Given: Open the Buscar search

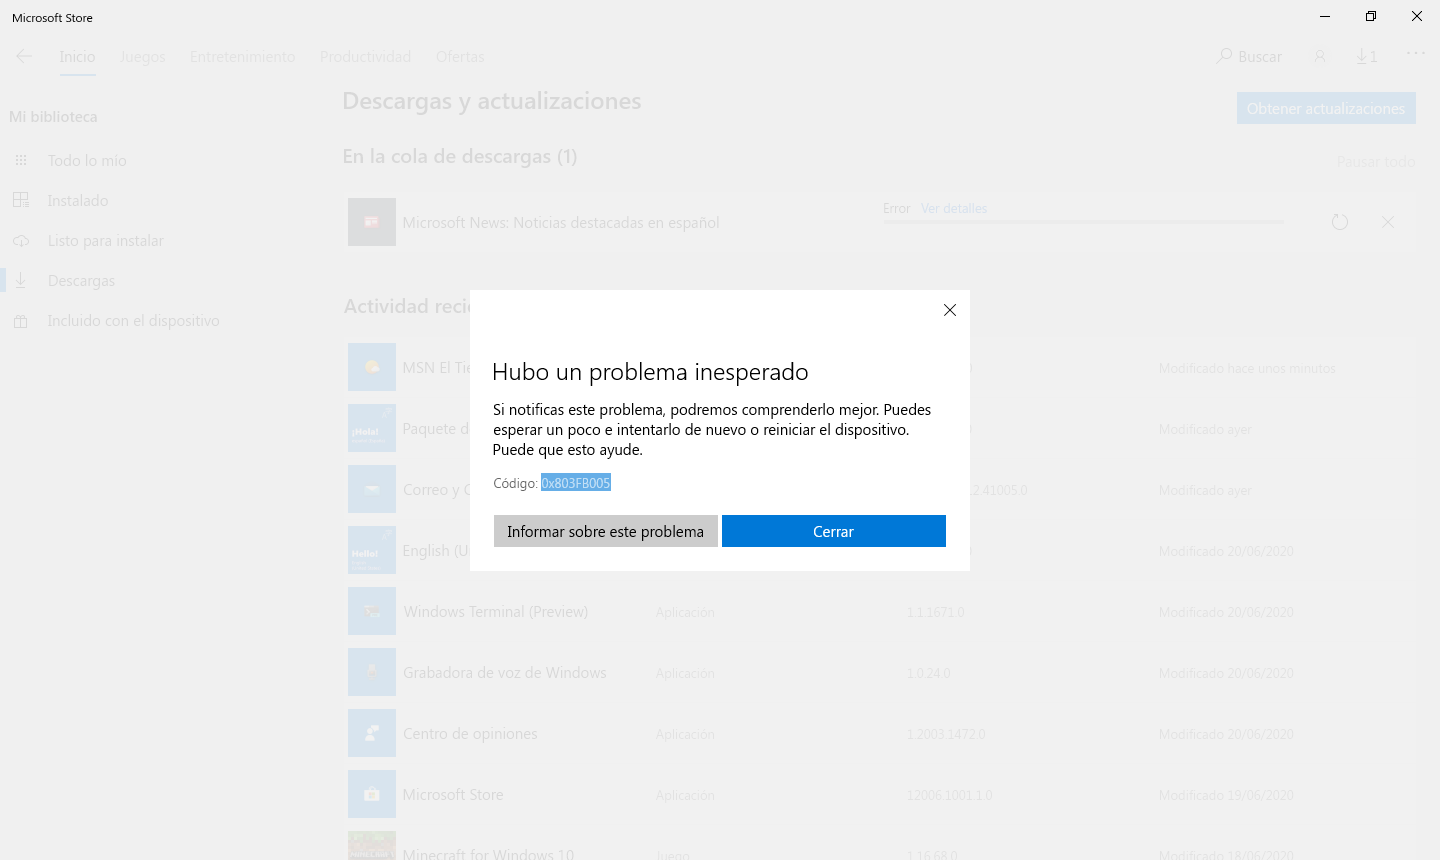Looking at the screenshot, I should [1249, 57].
